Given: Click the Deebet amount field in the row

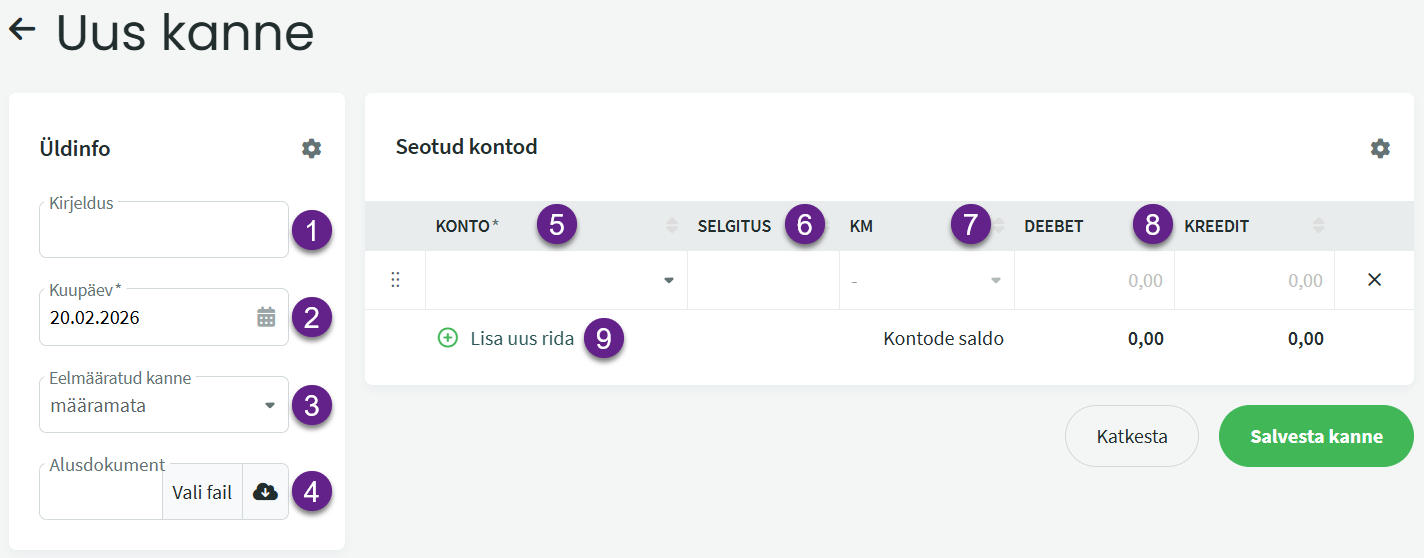Looking at the screenshot, I should (x=1094, y=281).
